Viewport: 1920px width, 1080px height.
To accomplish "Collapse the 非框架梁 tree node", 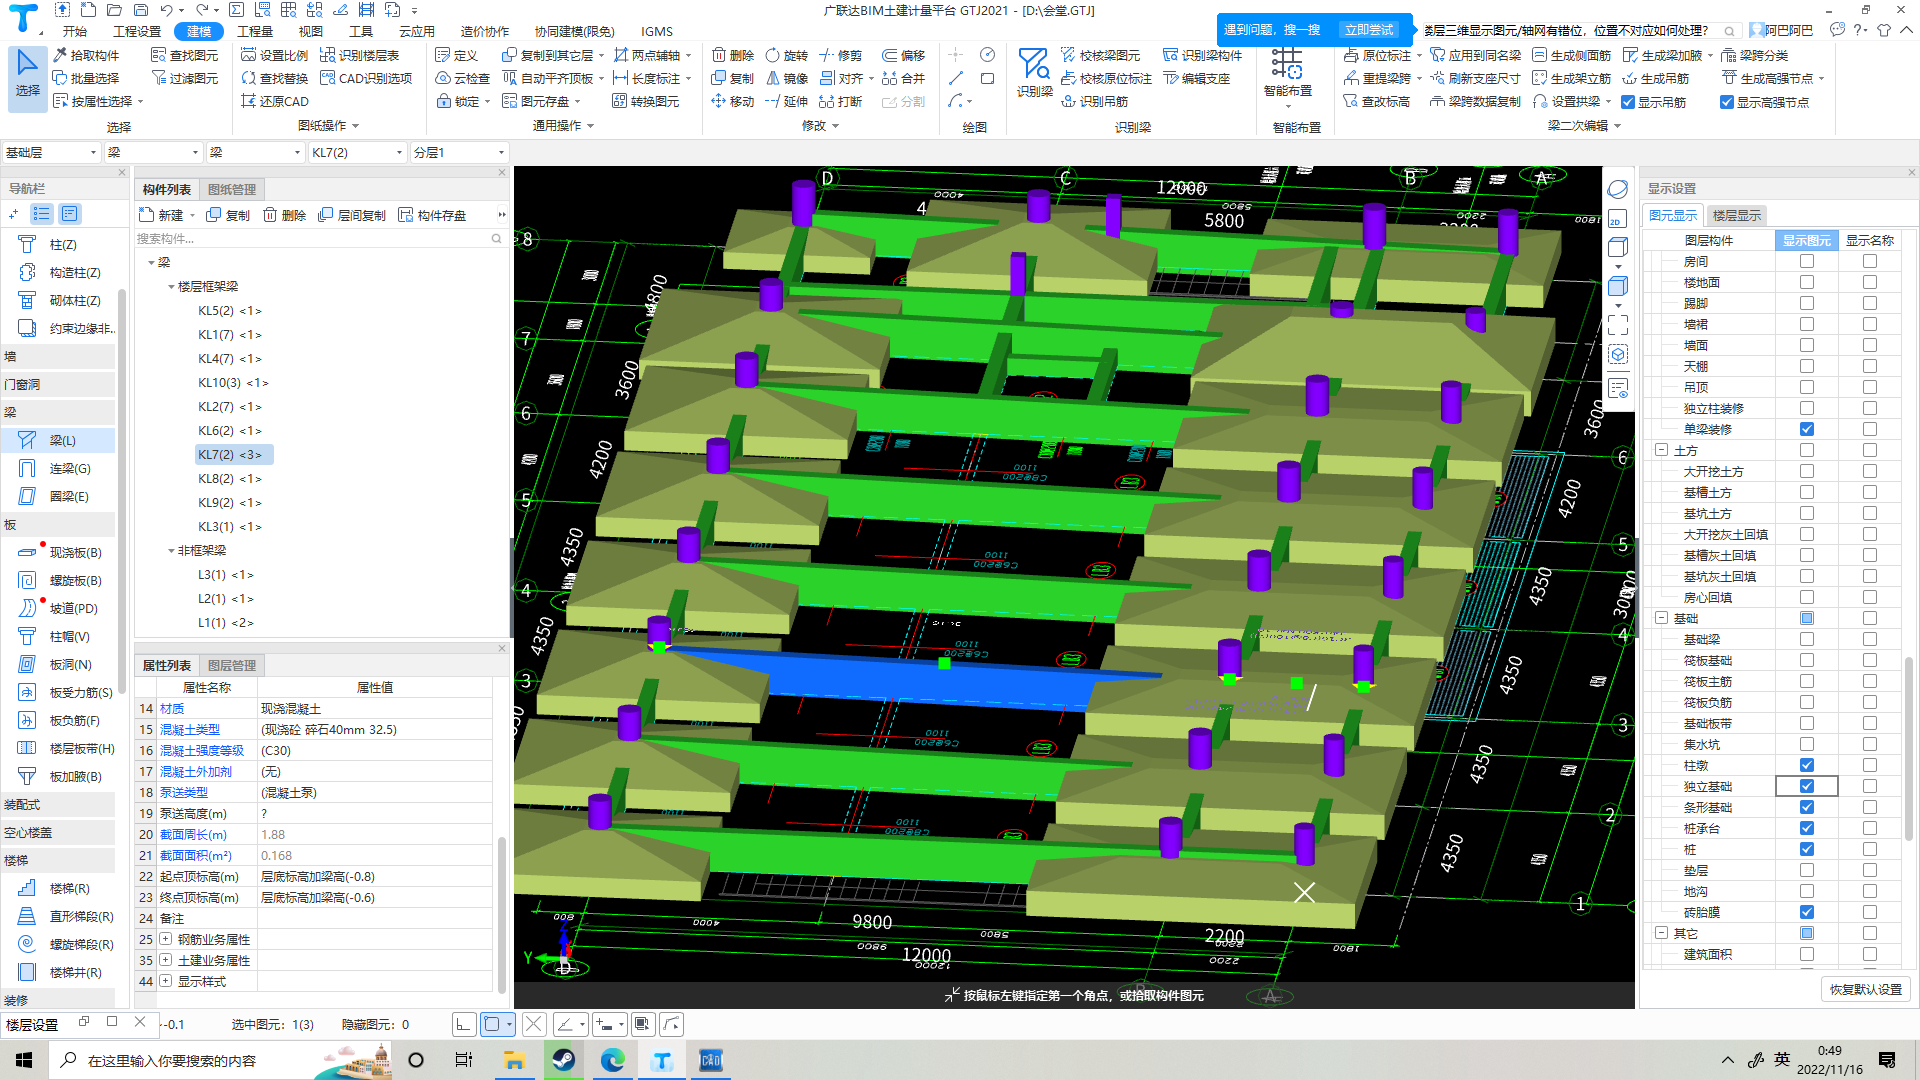I will [171, 551].
